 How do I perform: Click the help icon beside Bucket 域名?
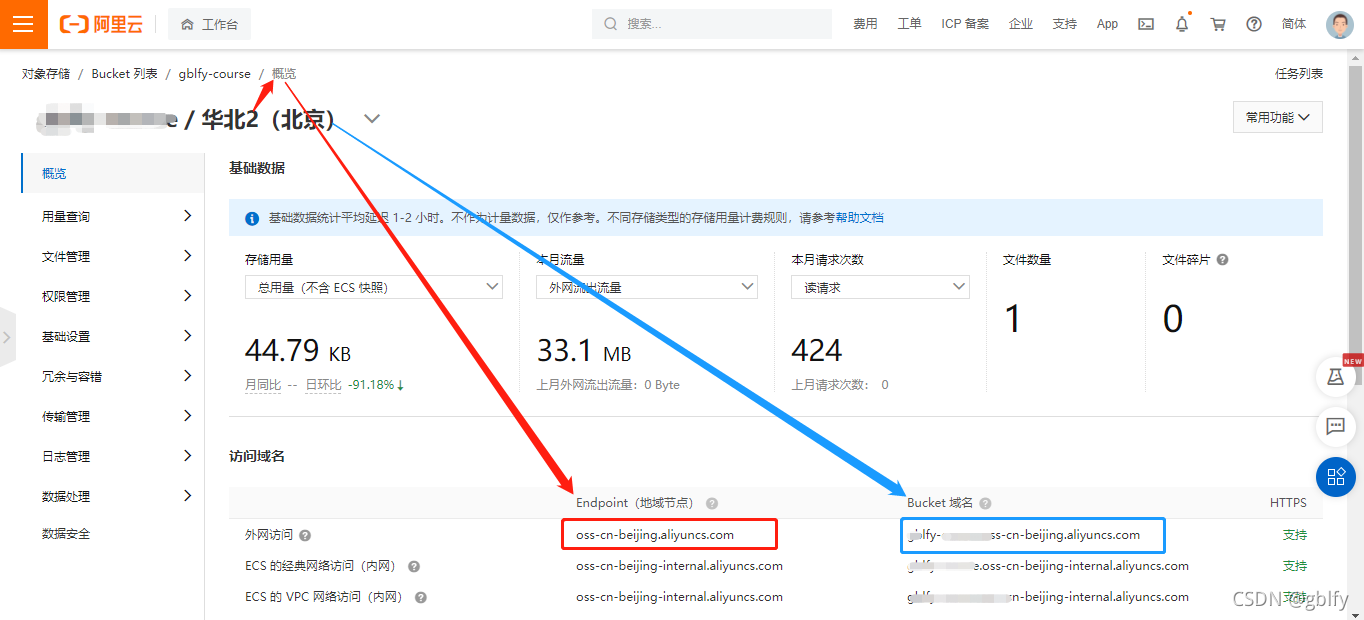tap(985, 503)
